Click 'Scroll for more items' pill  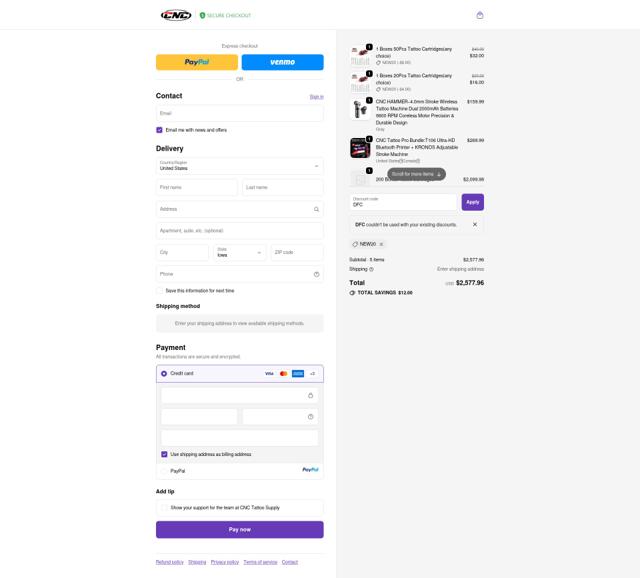click(416, 174)
